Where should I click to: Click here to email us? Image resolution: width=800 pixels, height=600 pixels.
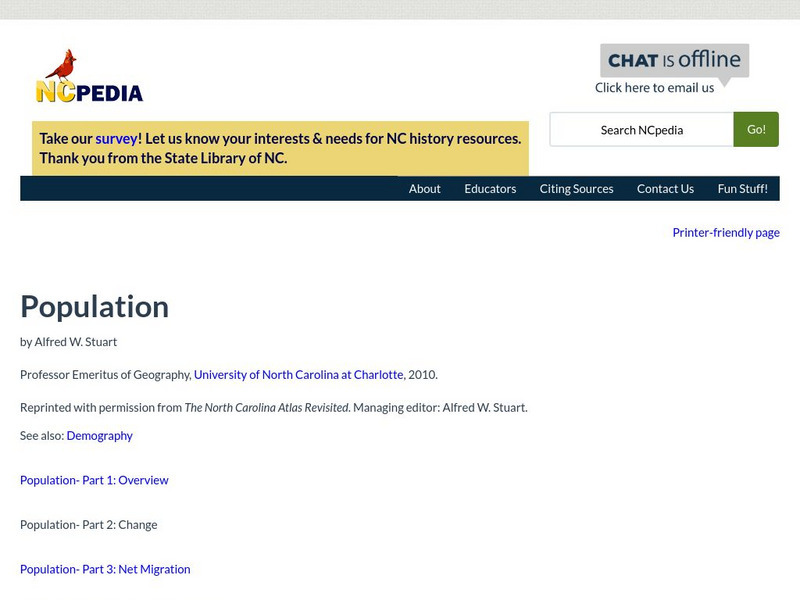pyautogui.click(x=656, y=87)
